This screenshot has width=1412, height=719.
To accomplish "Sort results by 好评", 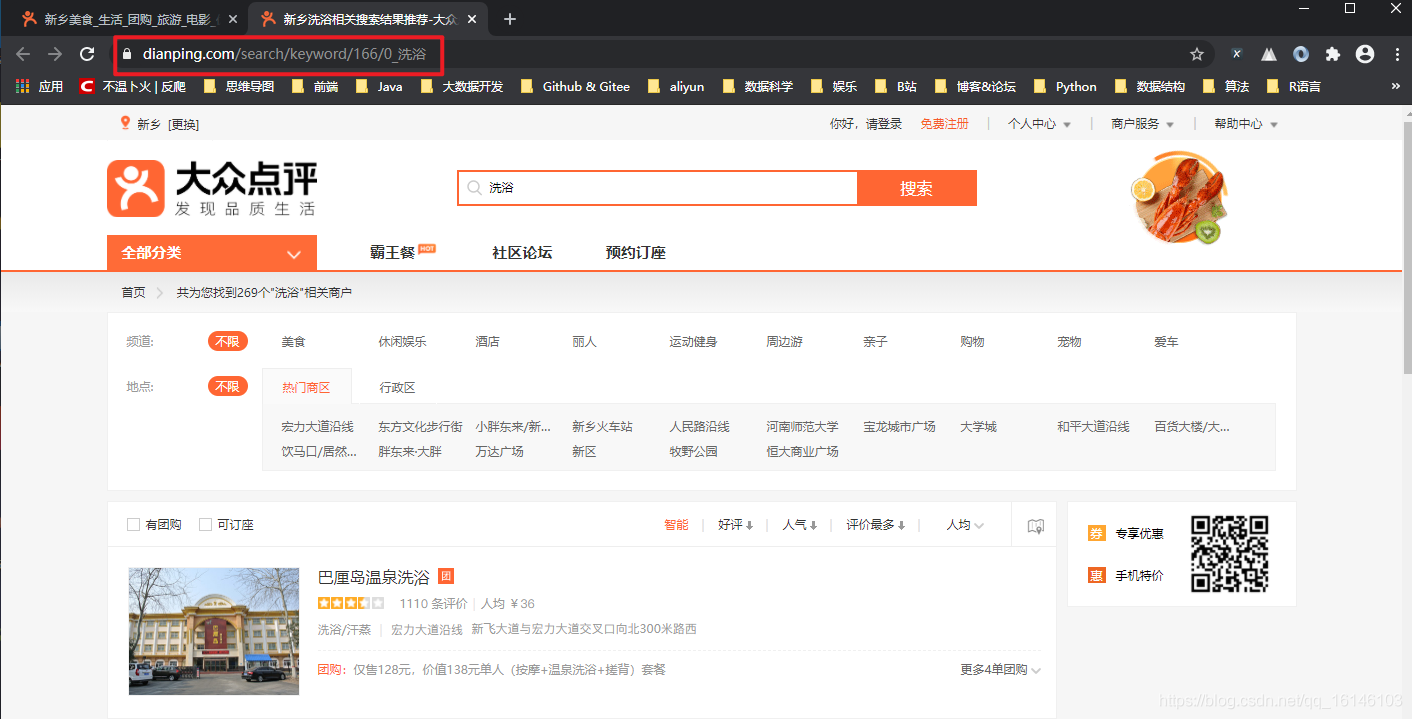I will click(x=735, y=525).
